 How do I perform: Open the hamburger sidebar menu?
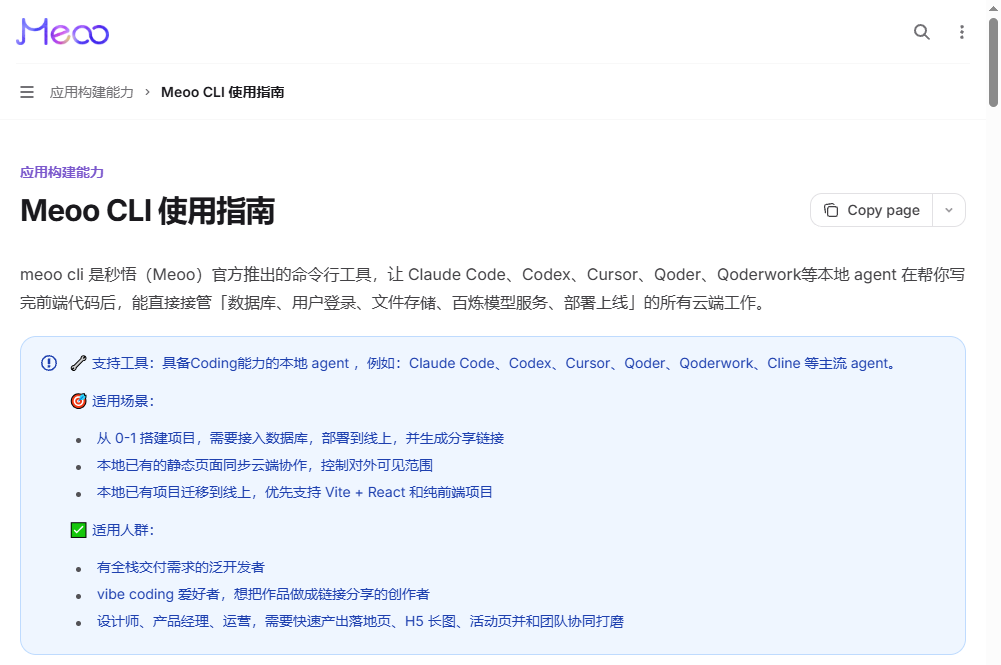[x=27, y=92]
